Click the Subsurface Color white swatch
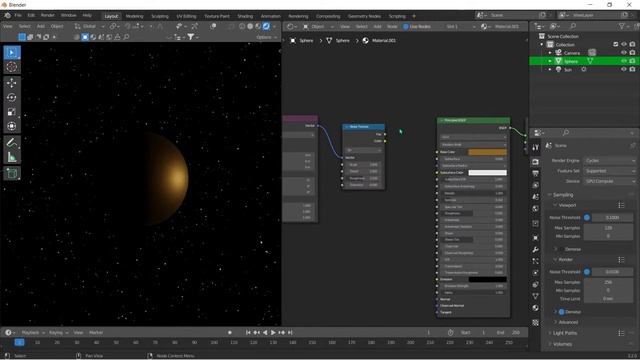Viewport: 640px width, 360px height. point(487,173)
